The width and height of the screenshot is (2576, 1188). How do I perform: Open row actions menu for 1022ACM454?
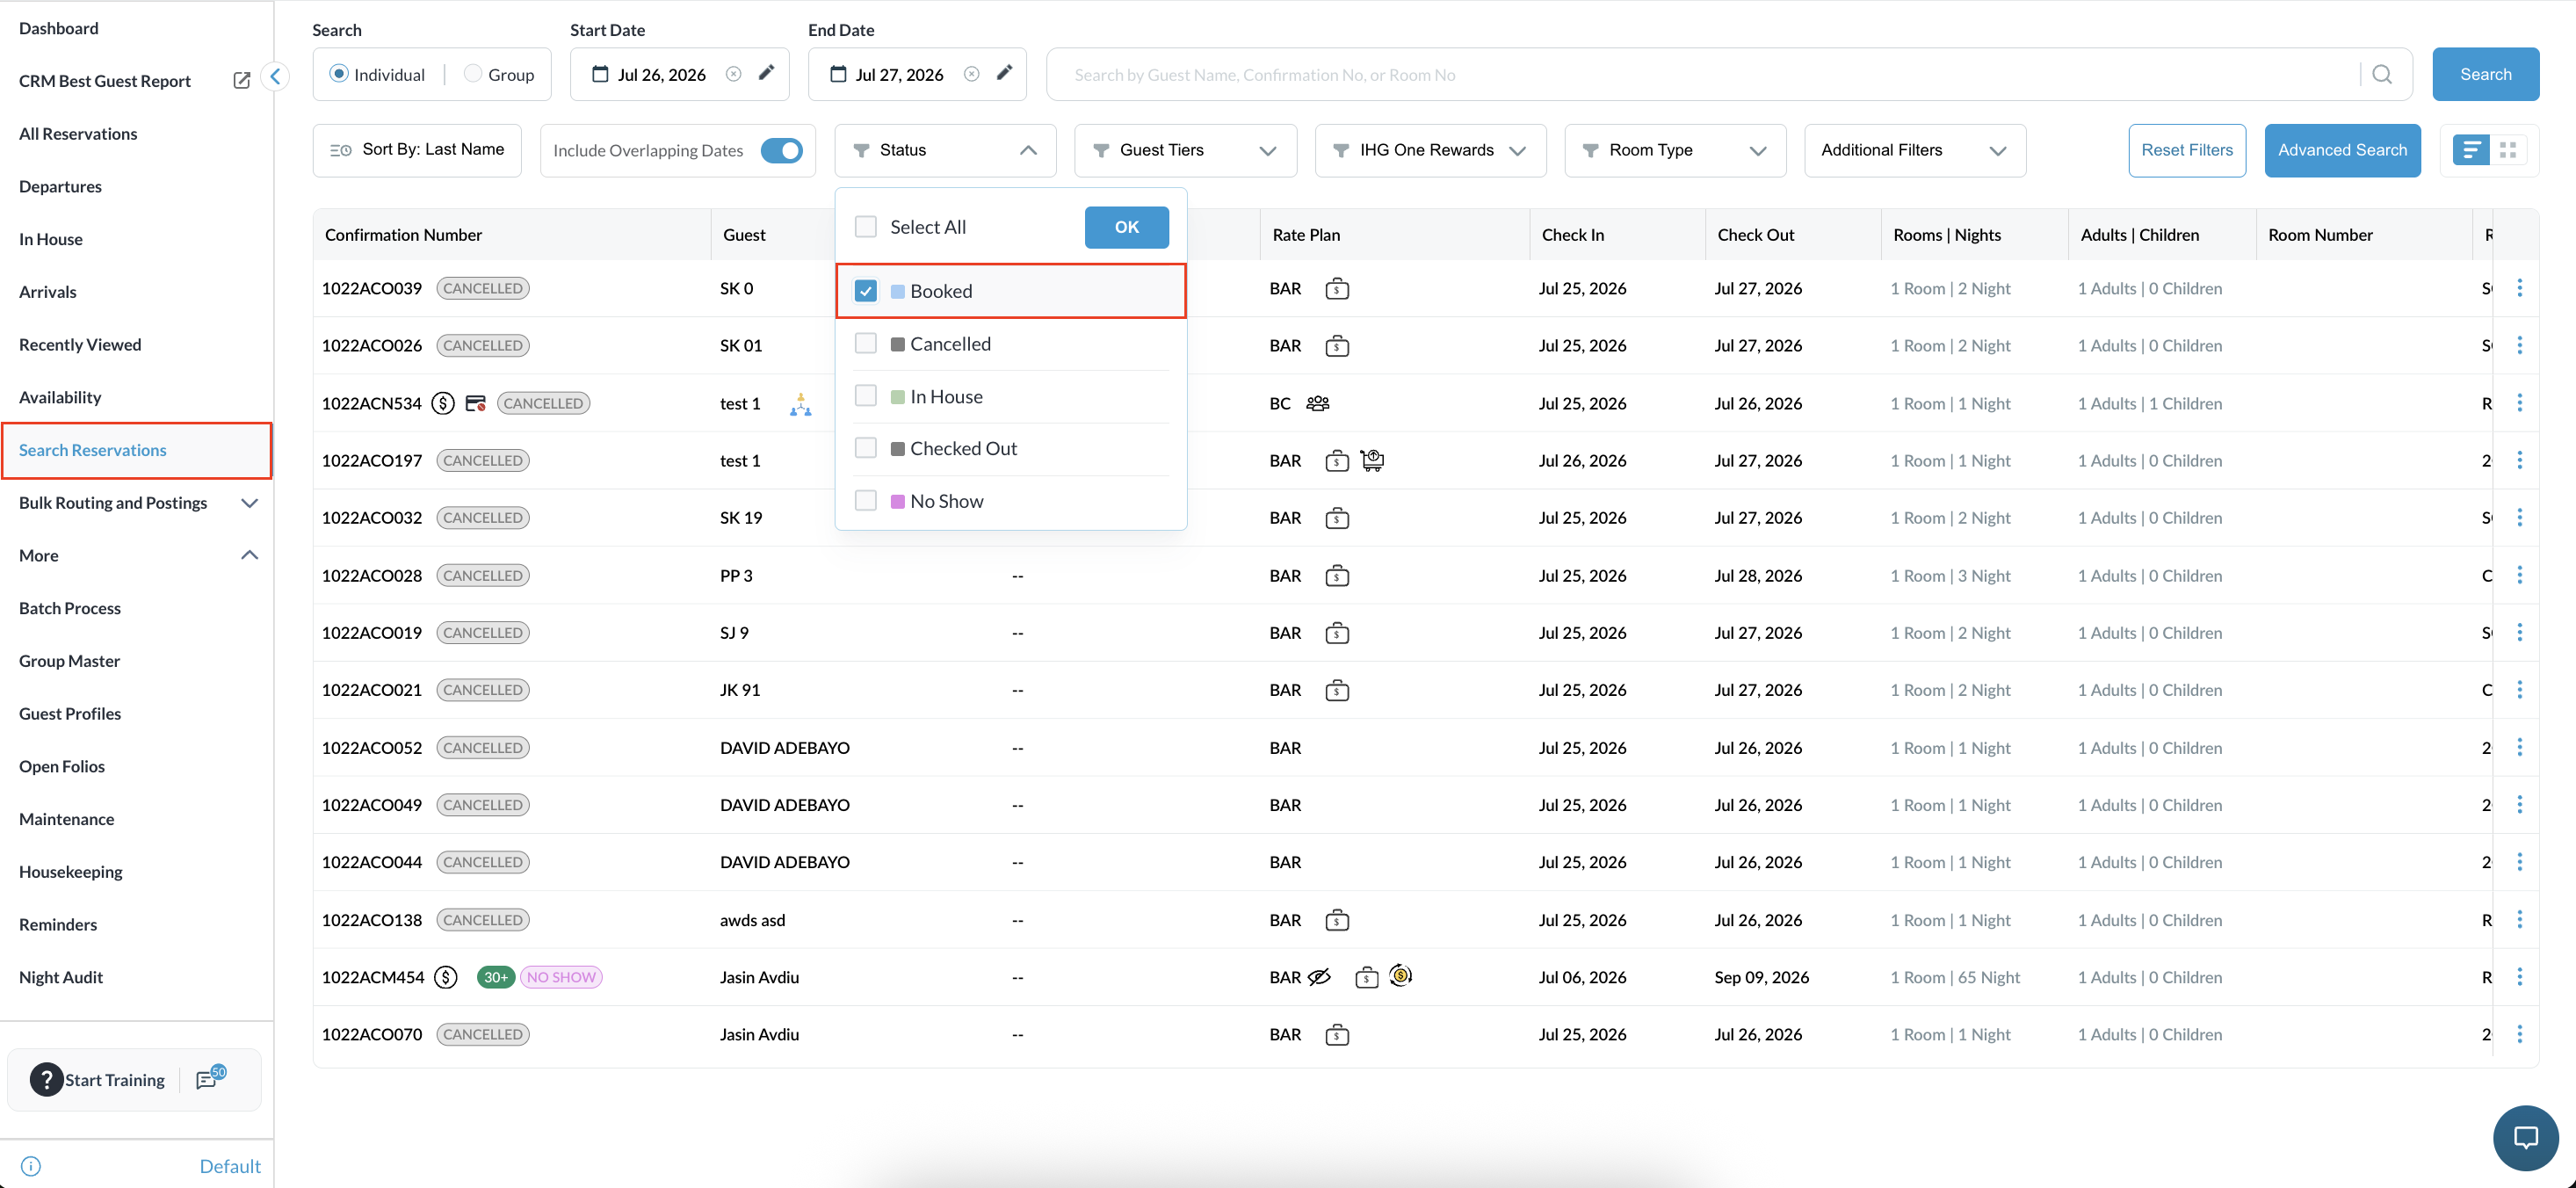click(x=2519, y=977)
